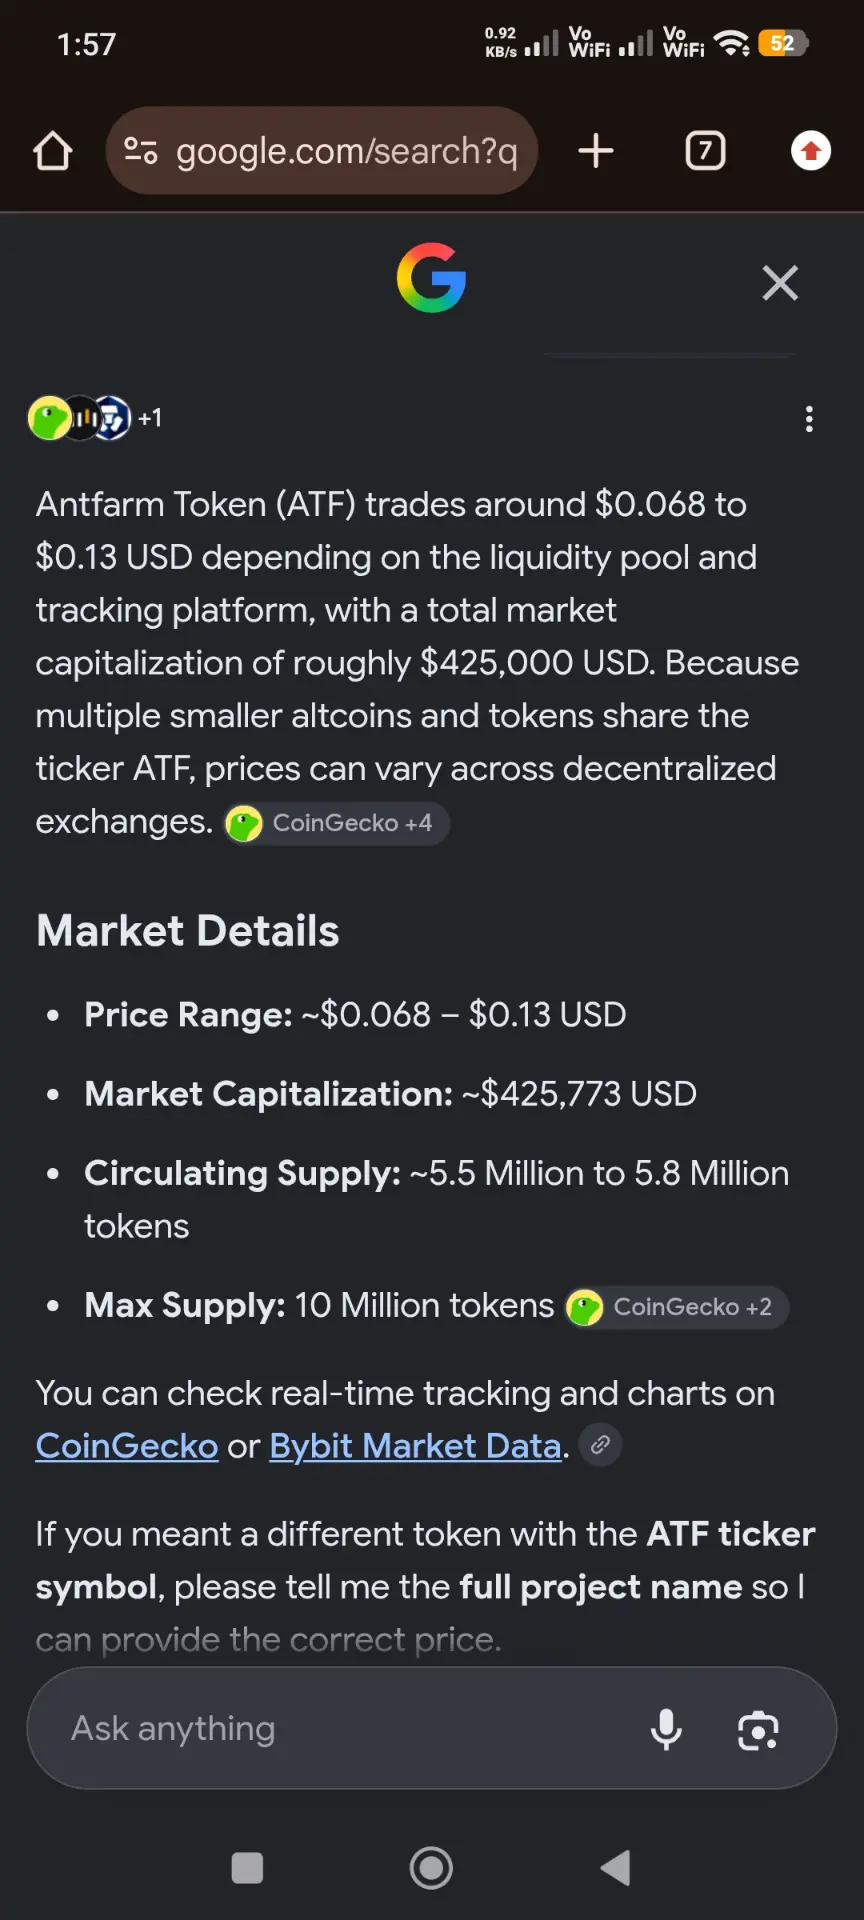Tap Android back navigation triangle
This screenshot has width=864, height=1920.
[x=615, y=1868]
